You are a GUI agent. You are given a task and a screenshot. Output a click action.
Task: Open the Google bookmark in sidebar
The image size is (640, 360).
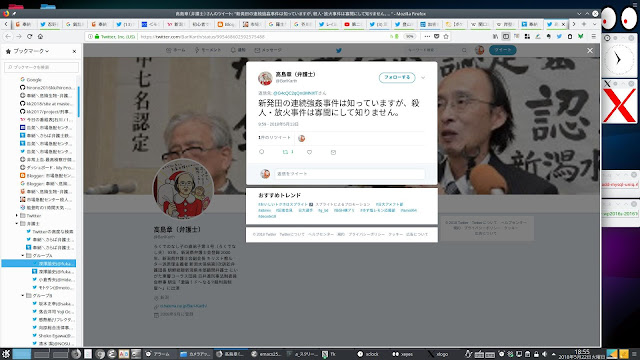tap(31, 80)
